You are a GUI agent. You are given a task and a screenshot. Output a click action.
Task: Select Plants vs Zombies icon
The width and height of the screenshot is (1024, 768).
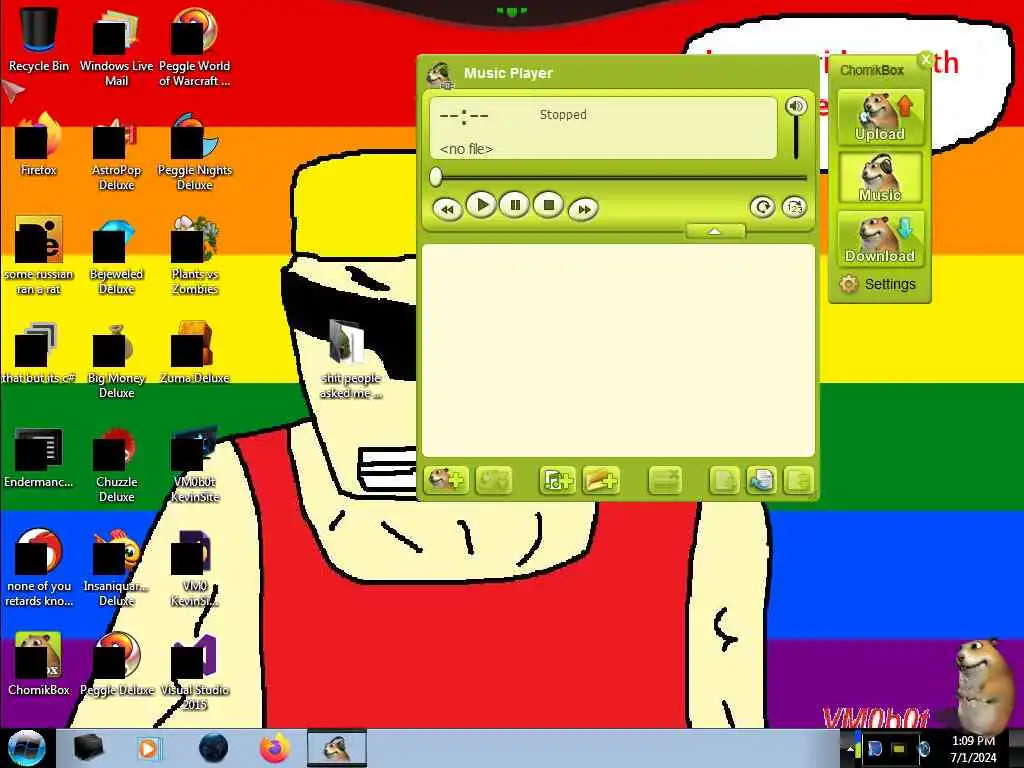[x=195, y=256]
